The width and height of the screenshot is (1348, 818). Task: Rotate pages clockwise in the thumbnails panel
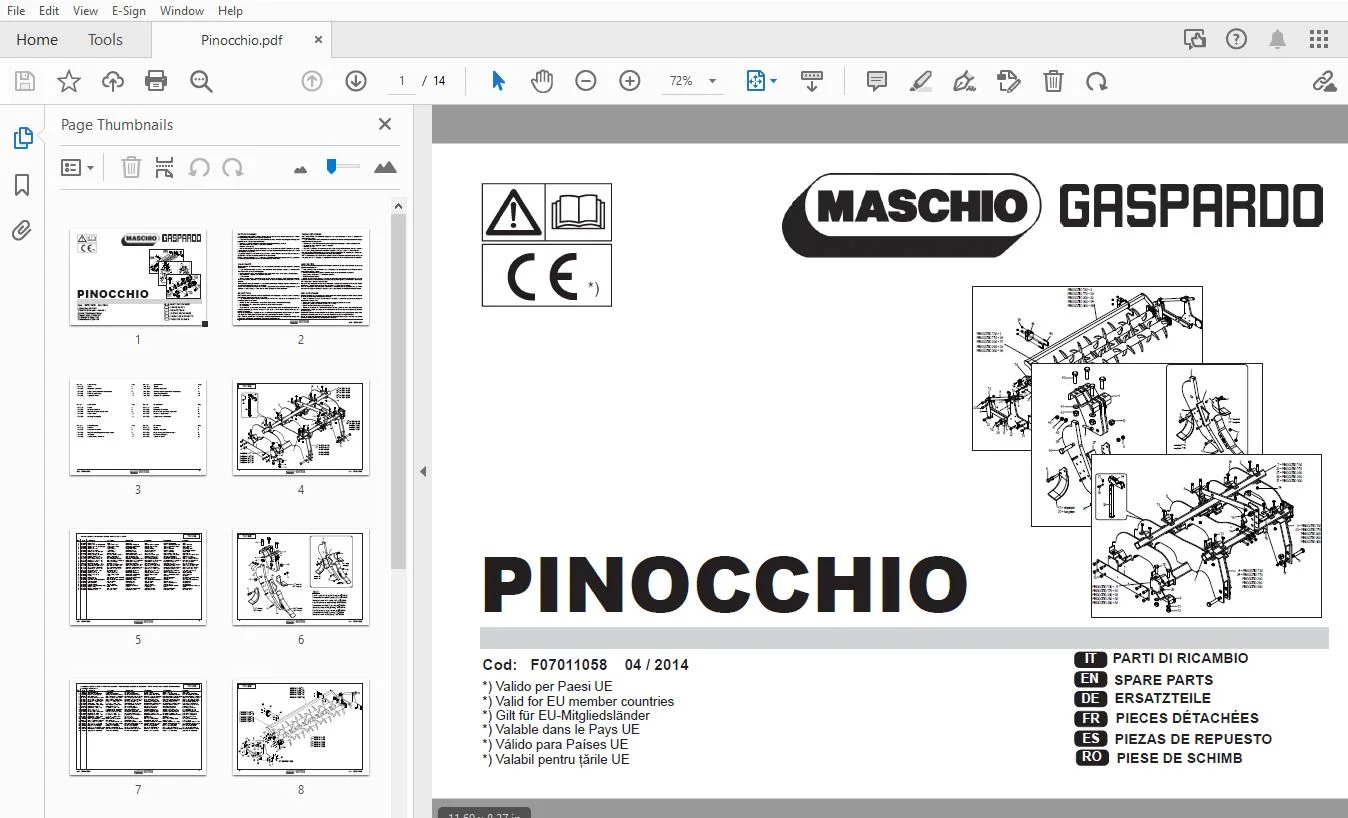pyautogui.click(x=233, y=168)
